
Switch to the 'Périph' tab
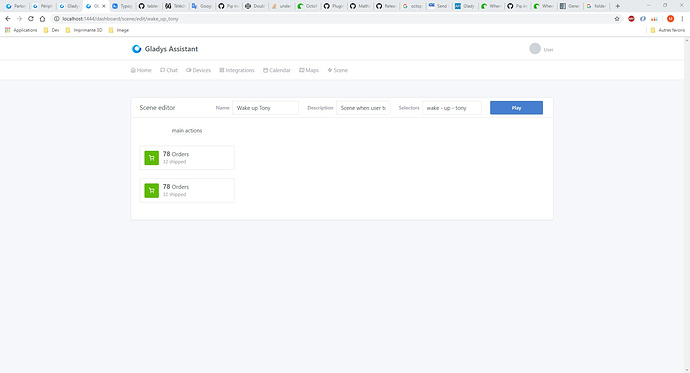[x=42, y=6]
